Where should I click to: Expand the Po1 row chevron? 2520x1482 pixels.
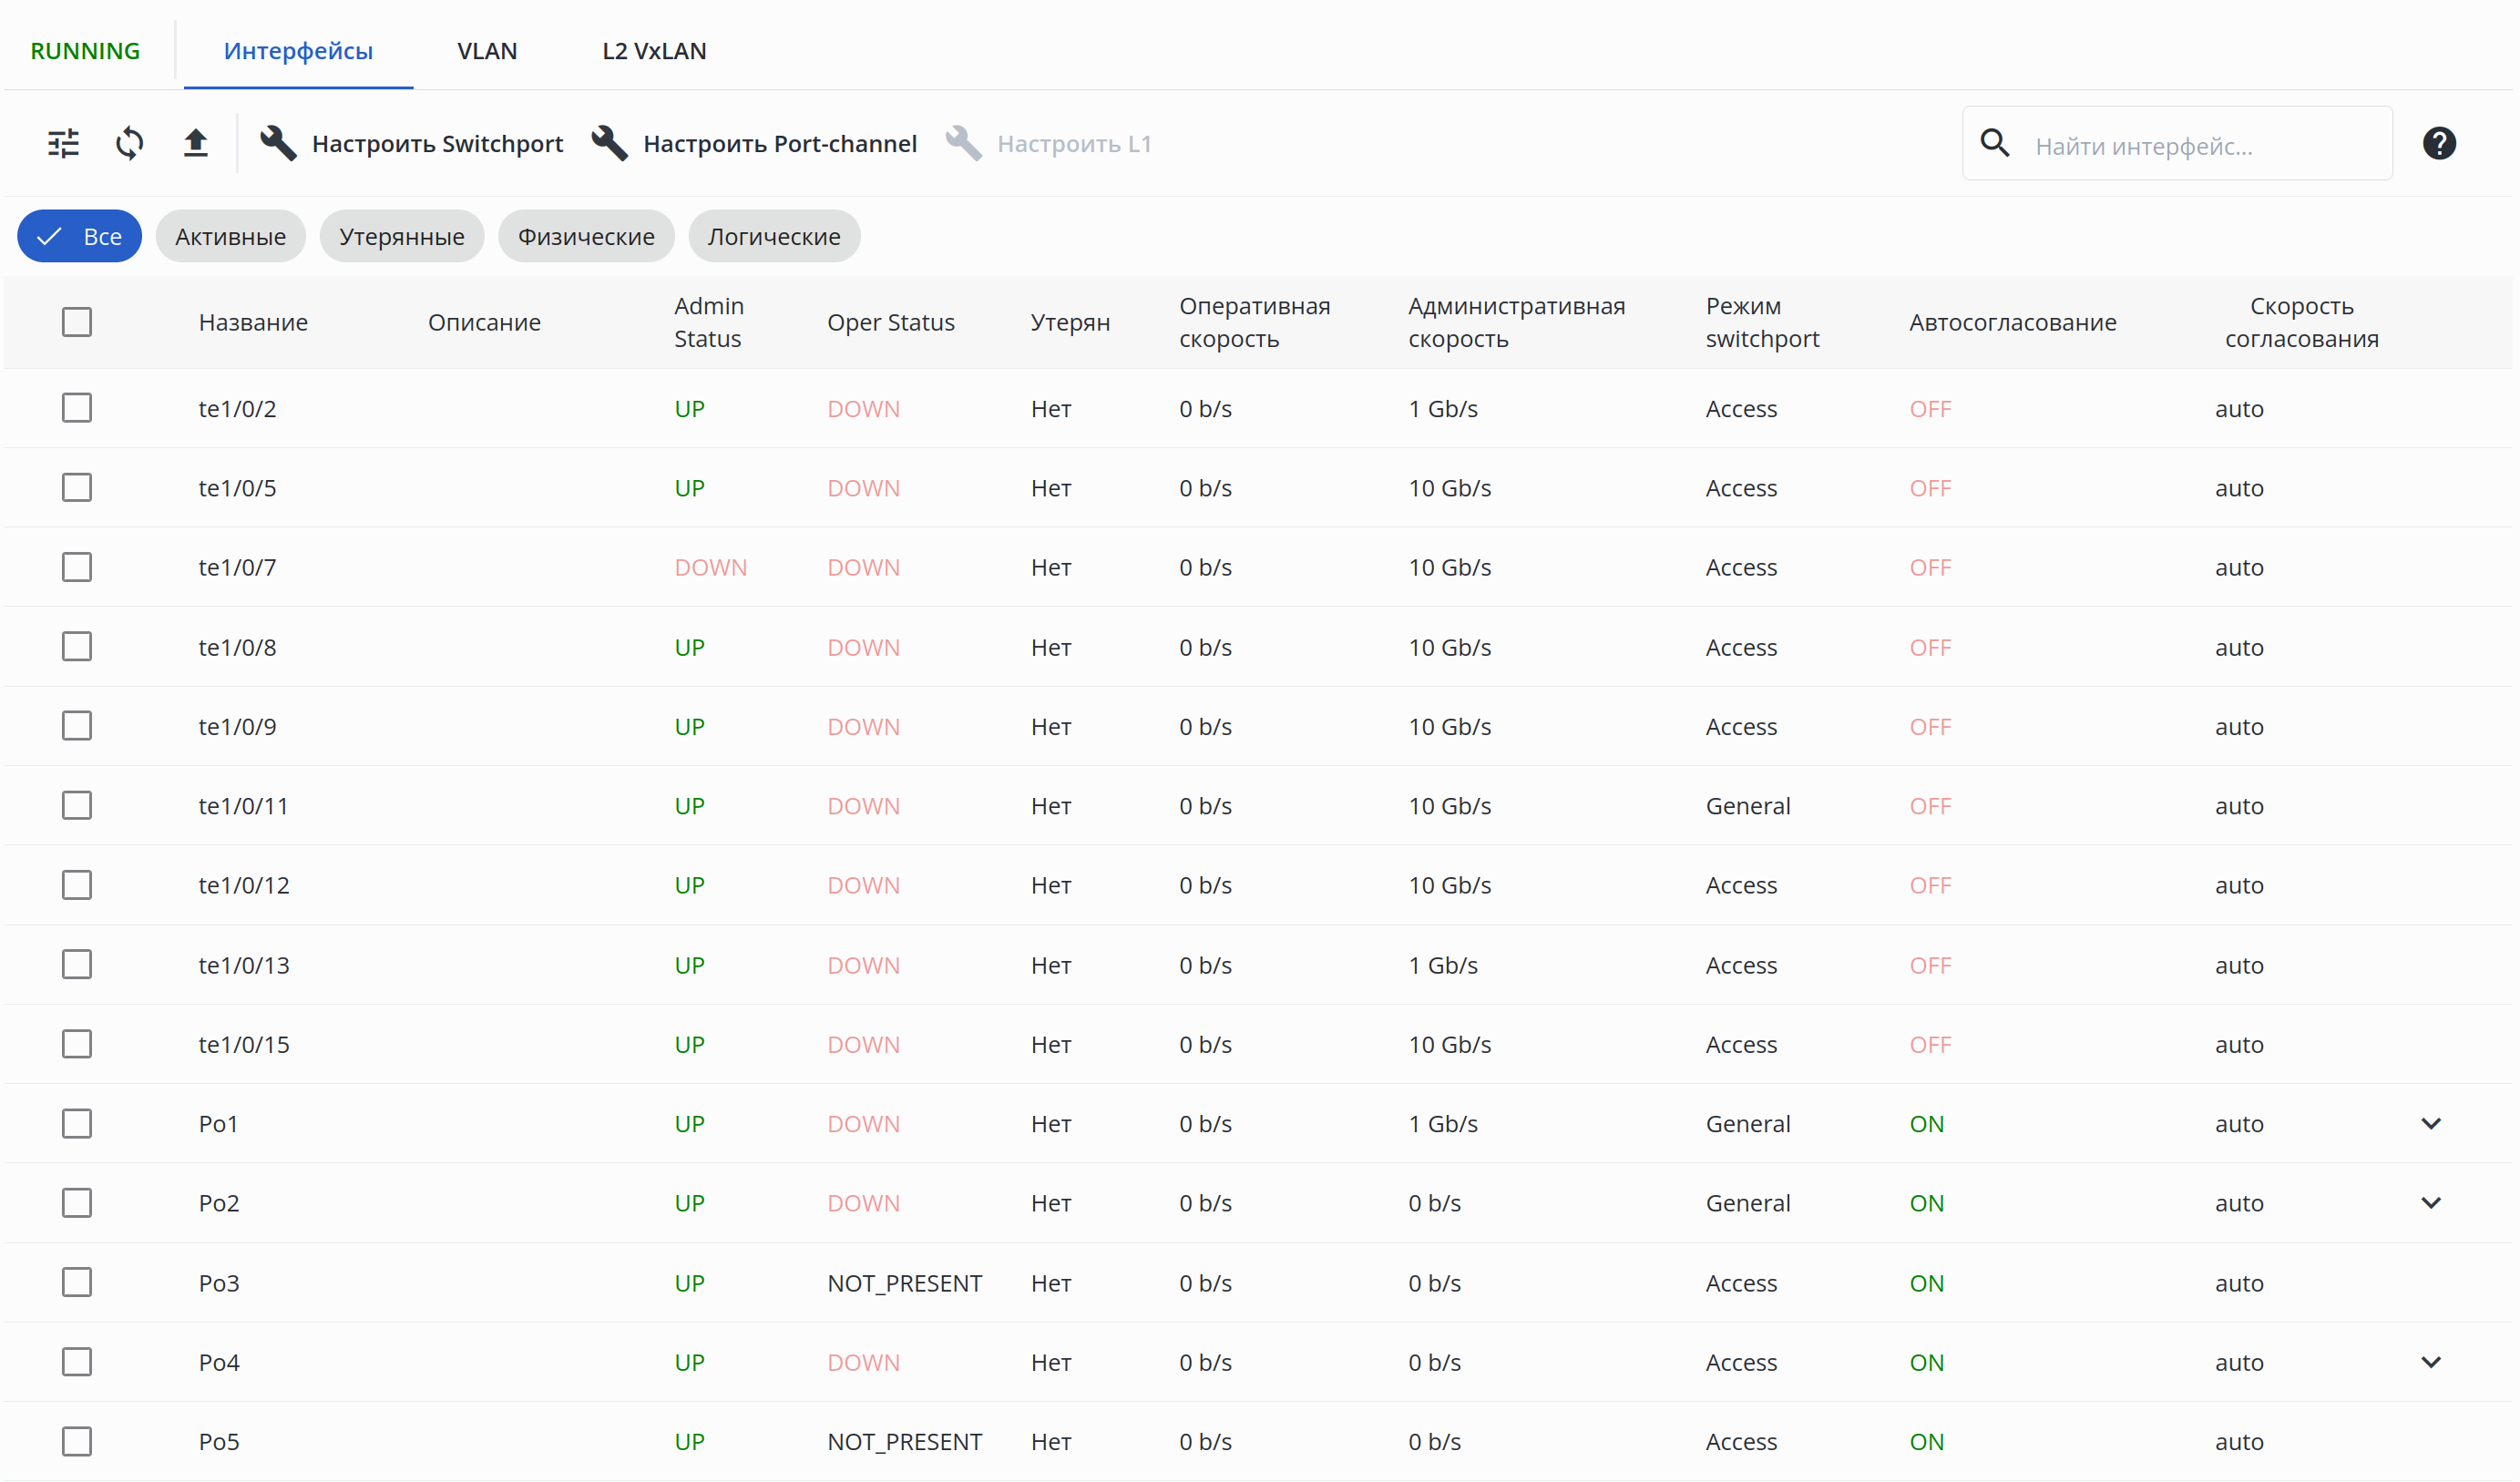click(2431, 1123)
